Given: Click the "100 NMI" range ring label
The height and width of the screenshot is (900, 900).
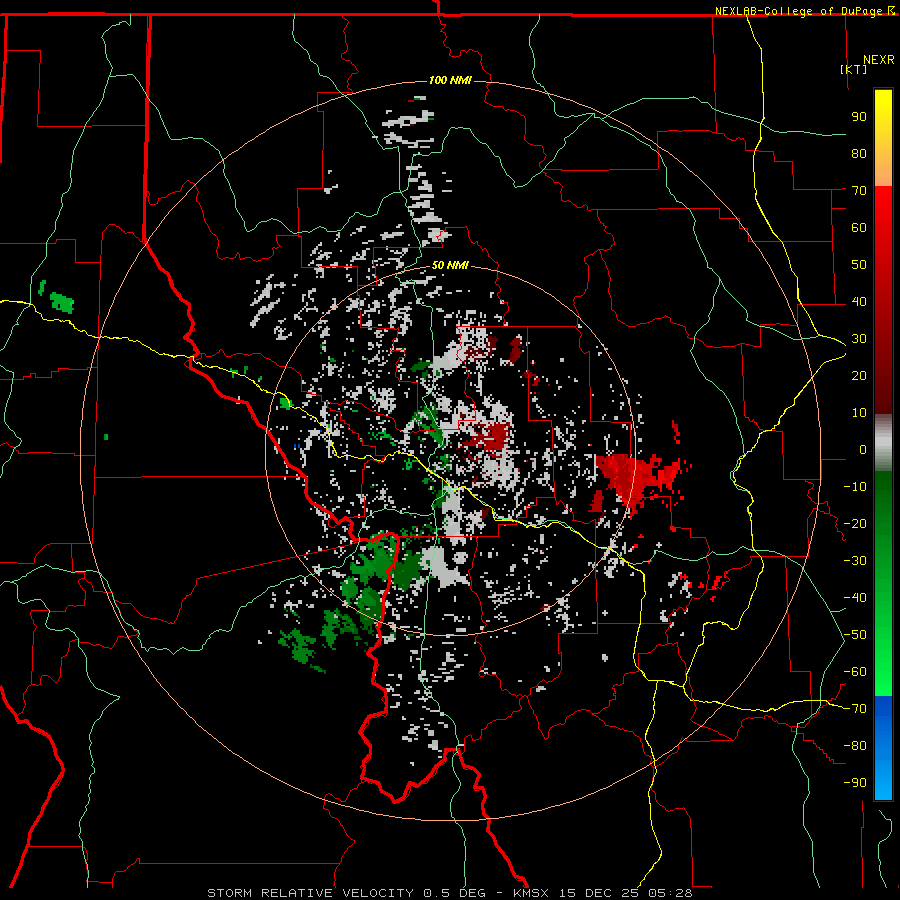Looking at the screenshot, I should pos(450,80).
